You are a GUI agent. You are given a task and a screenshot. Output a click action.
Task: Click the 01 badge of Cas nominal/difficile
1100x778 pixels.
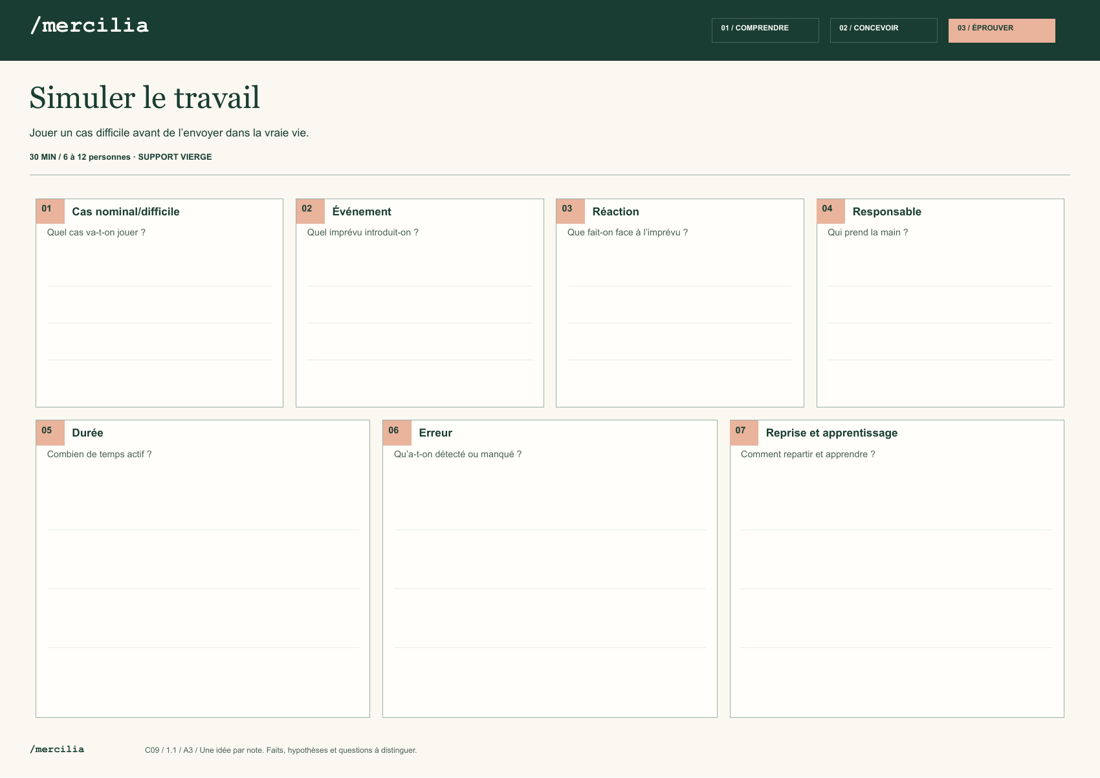(50, 210)
